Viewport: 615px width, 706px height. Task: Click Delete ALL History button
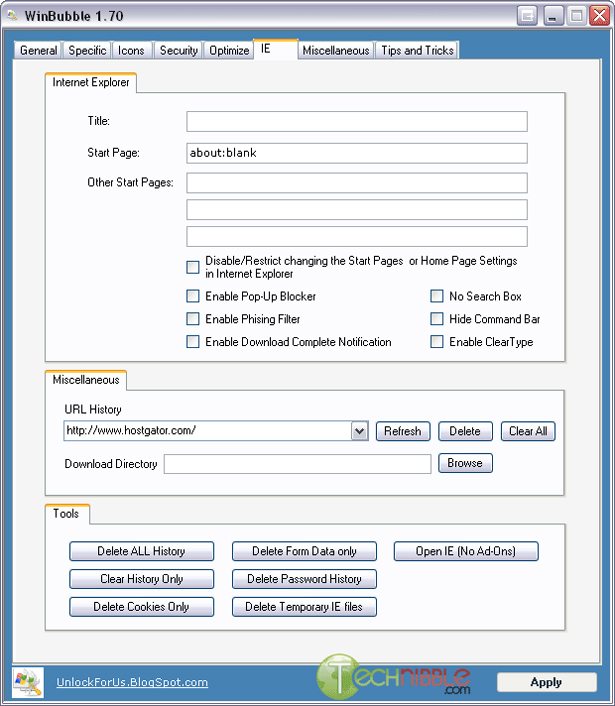[x=141, y=551]
